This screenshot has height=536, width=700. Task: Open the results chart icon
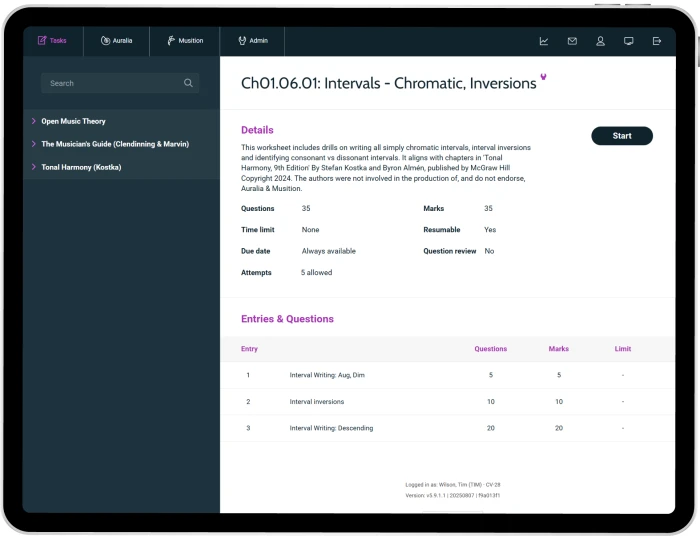click(544, 41)
